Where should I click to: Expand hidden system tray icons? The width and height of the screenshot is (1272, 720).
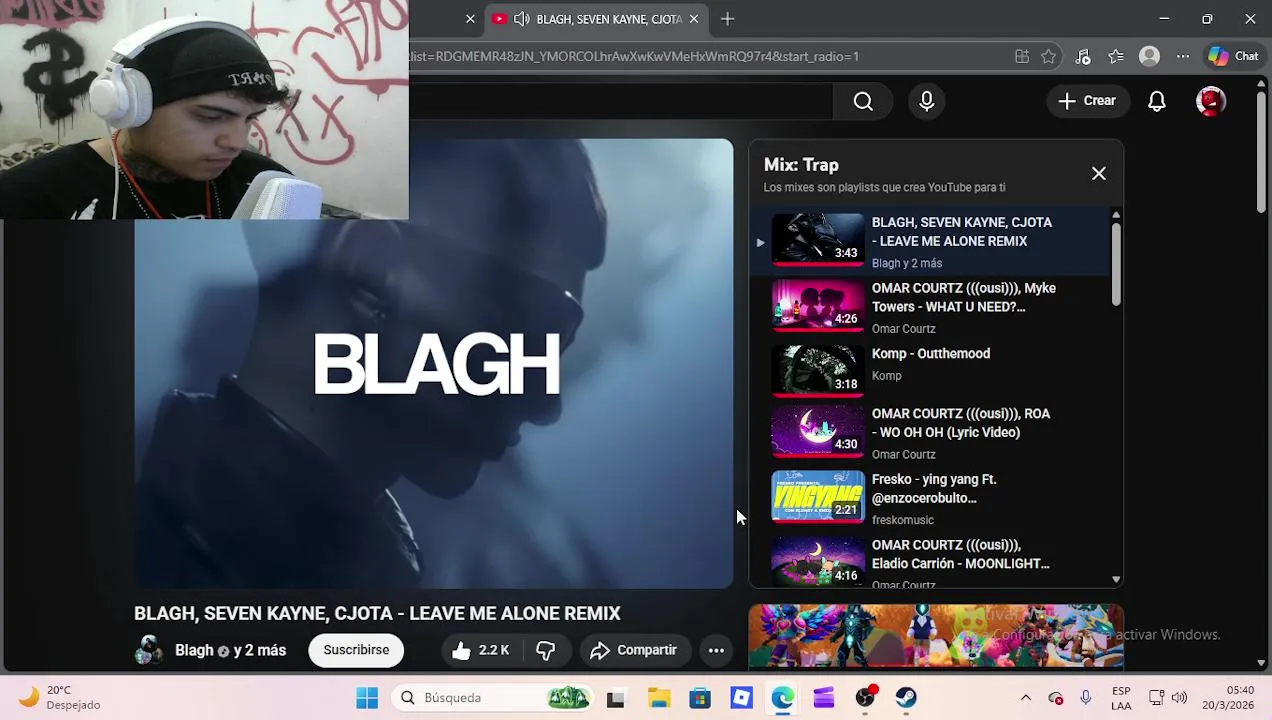point(1025,698)
